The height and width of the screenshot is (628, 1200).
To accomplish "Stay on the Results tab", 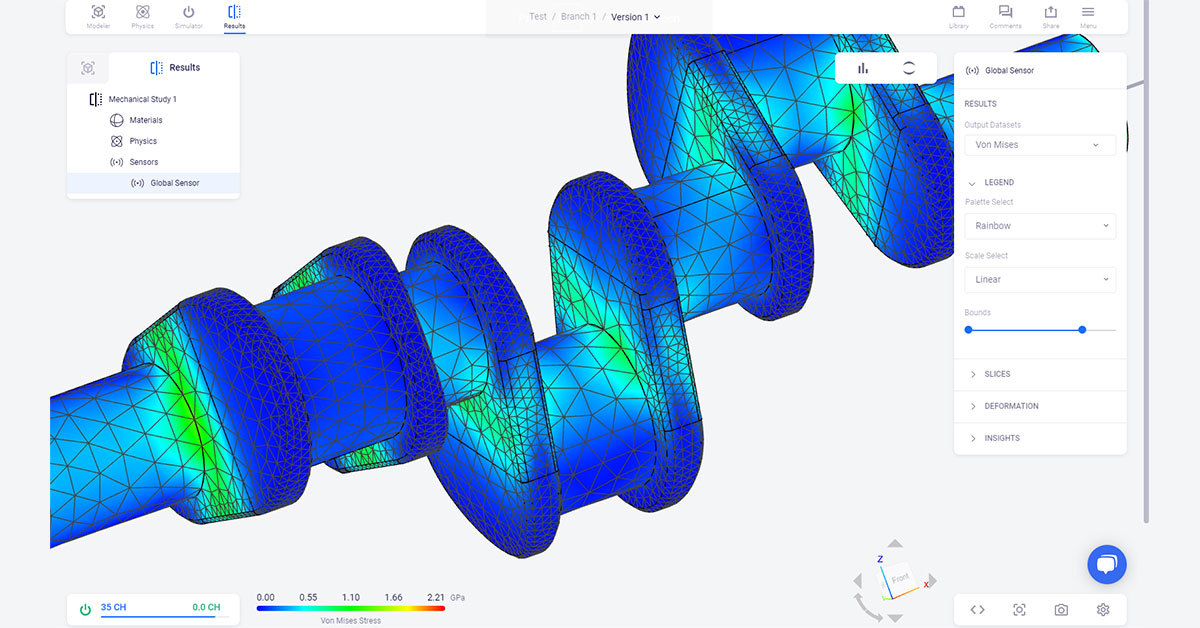I will (234, 16).
